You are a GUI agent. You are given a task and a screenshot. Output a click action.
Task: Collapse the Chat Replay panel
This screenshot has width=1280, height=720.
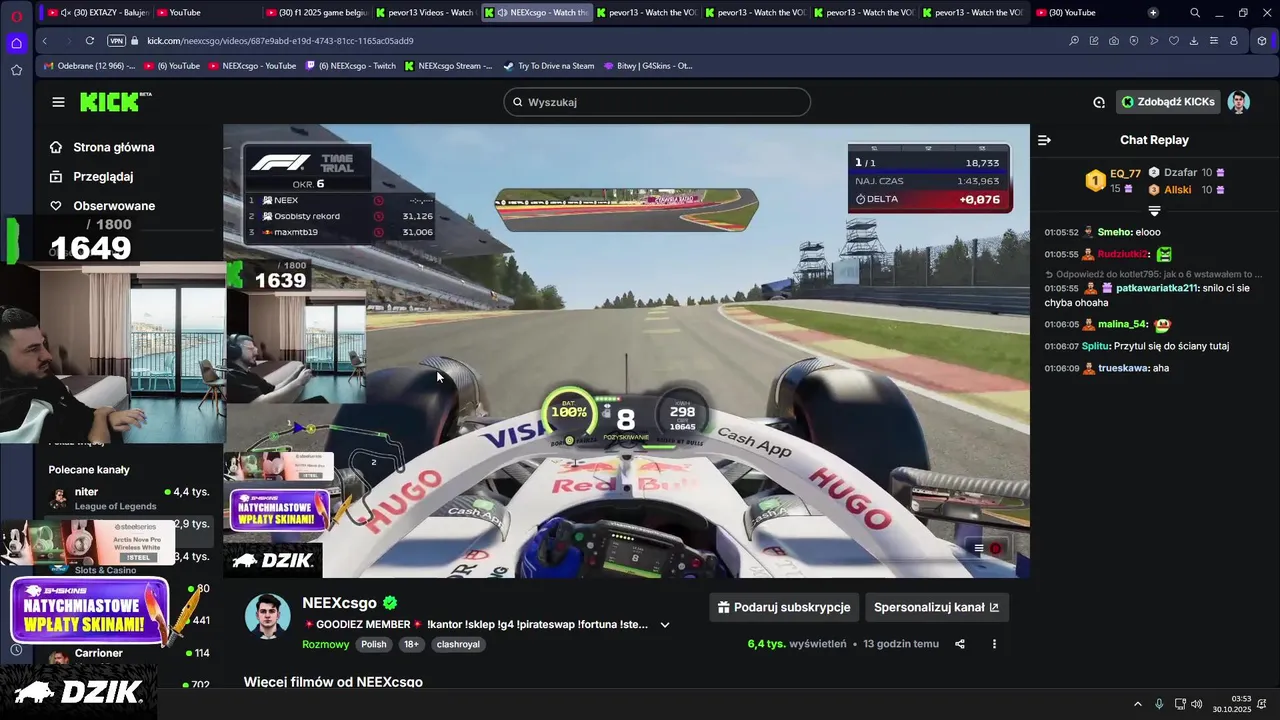click(x=1044, y=140)
